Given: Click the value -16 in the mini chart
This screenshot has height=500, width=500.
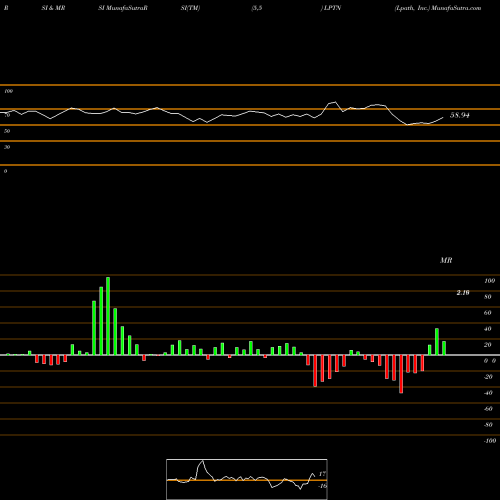Looking at the screenshot, I should [322, 486].
